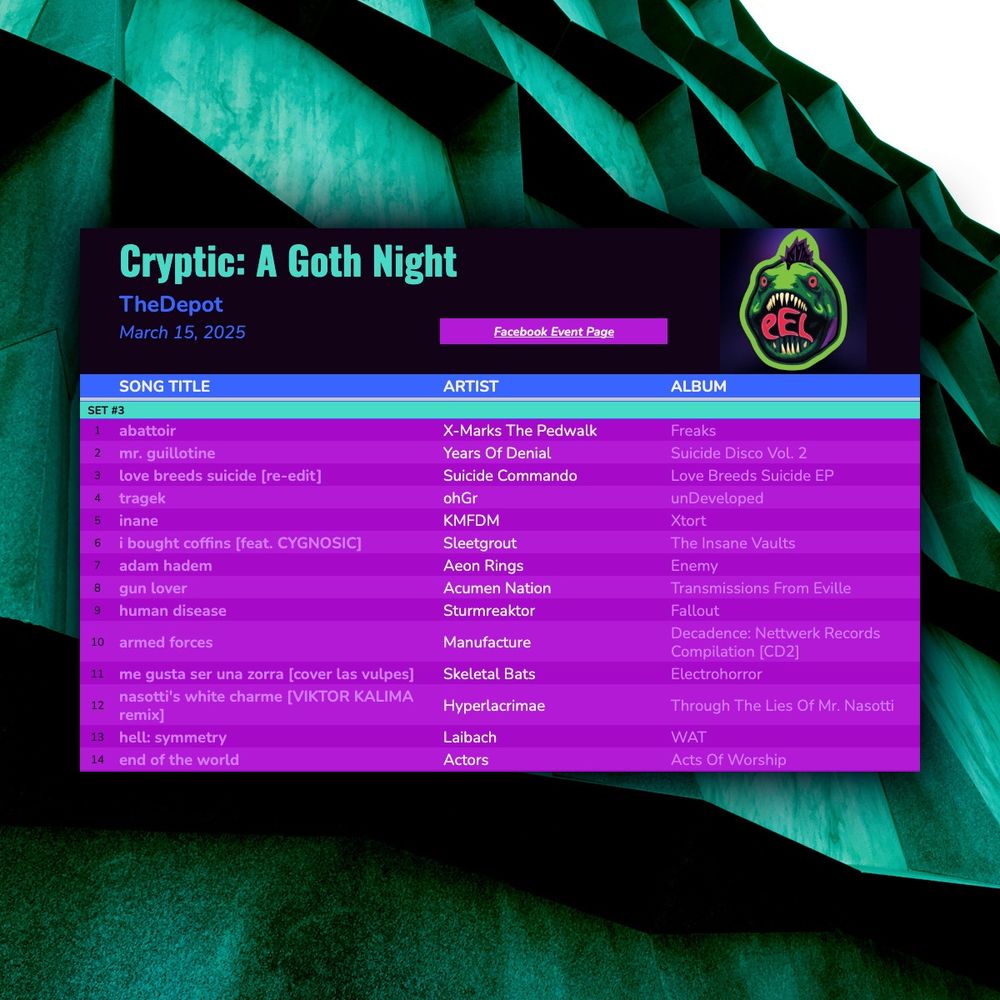The image size is (1000, 1000).
Task: Click artist 'Manufacture'
Action: pyautogui.click(x=487, y=642)
